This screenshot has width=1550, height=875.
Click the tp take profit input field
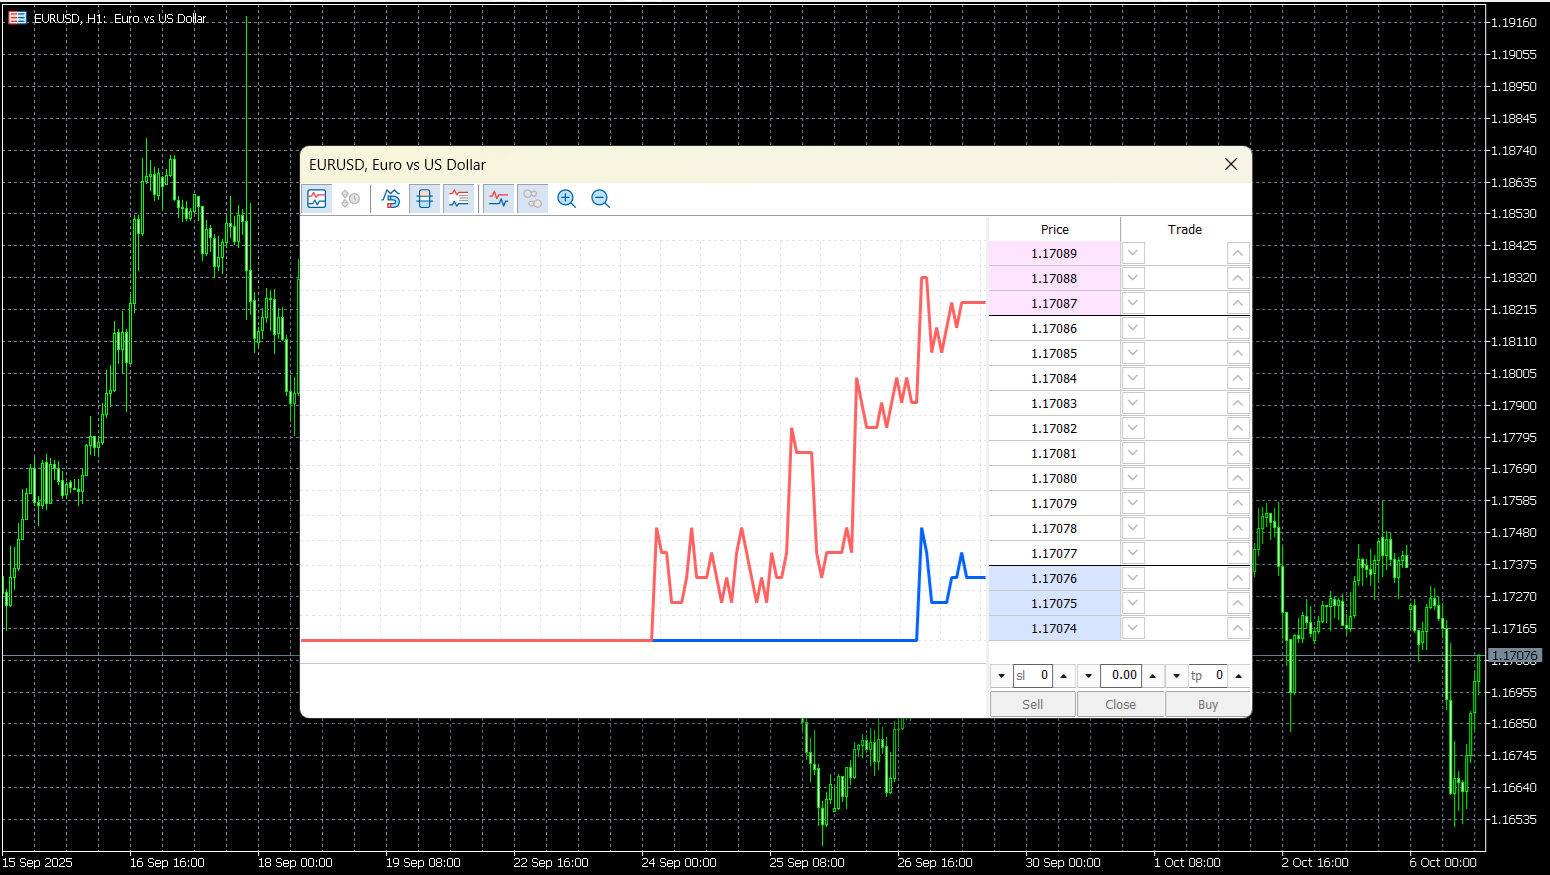point(1208,676)
